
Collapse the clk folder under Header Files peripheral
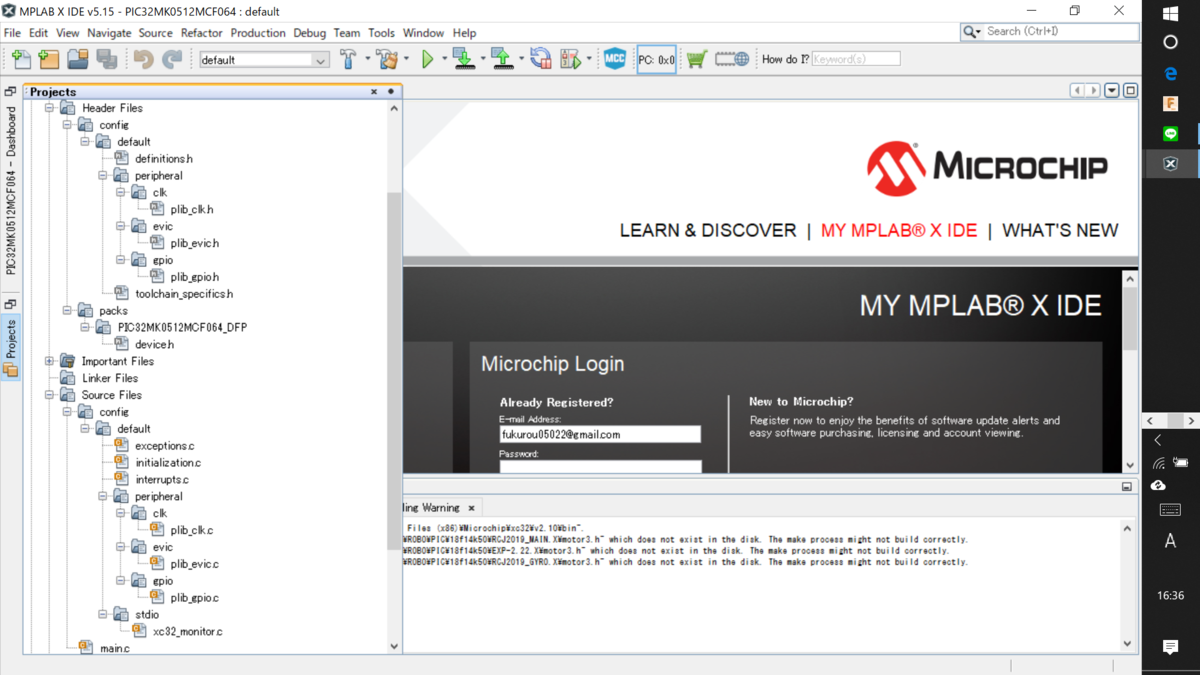coord(121,192)
